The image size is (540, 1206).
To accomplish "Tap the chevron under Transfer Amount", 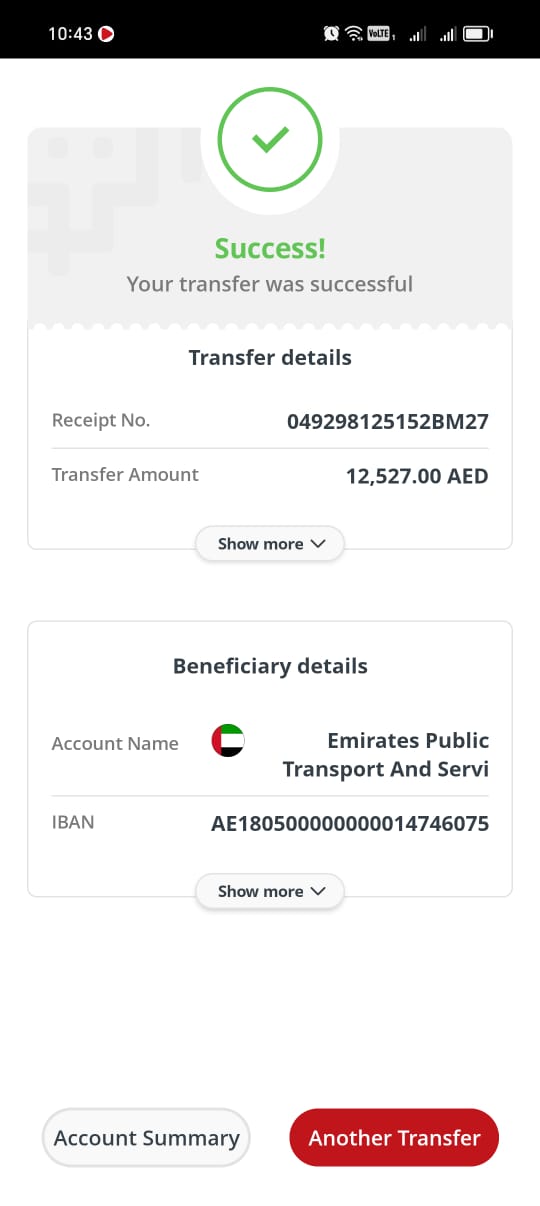I will [x=318, y=544].
